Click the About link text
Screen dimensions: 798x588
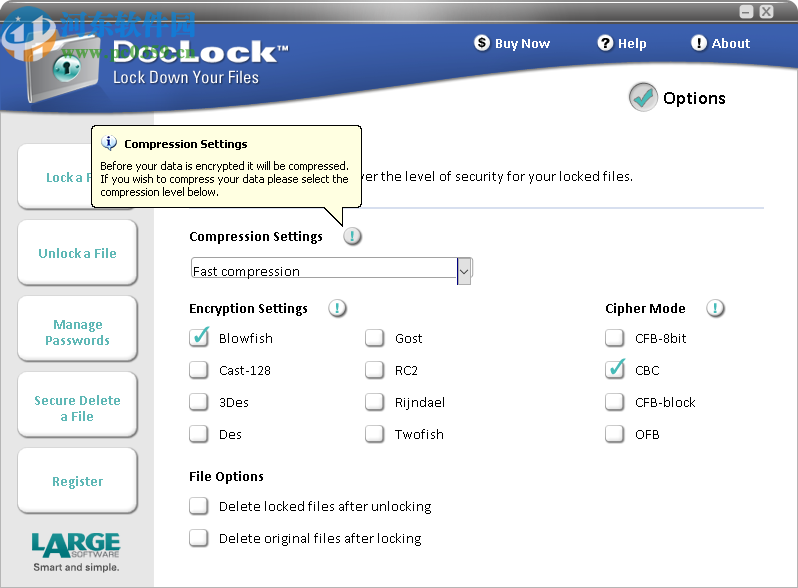click(x=731, y=44)
